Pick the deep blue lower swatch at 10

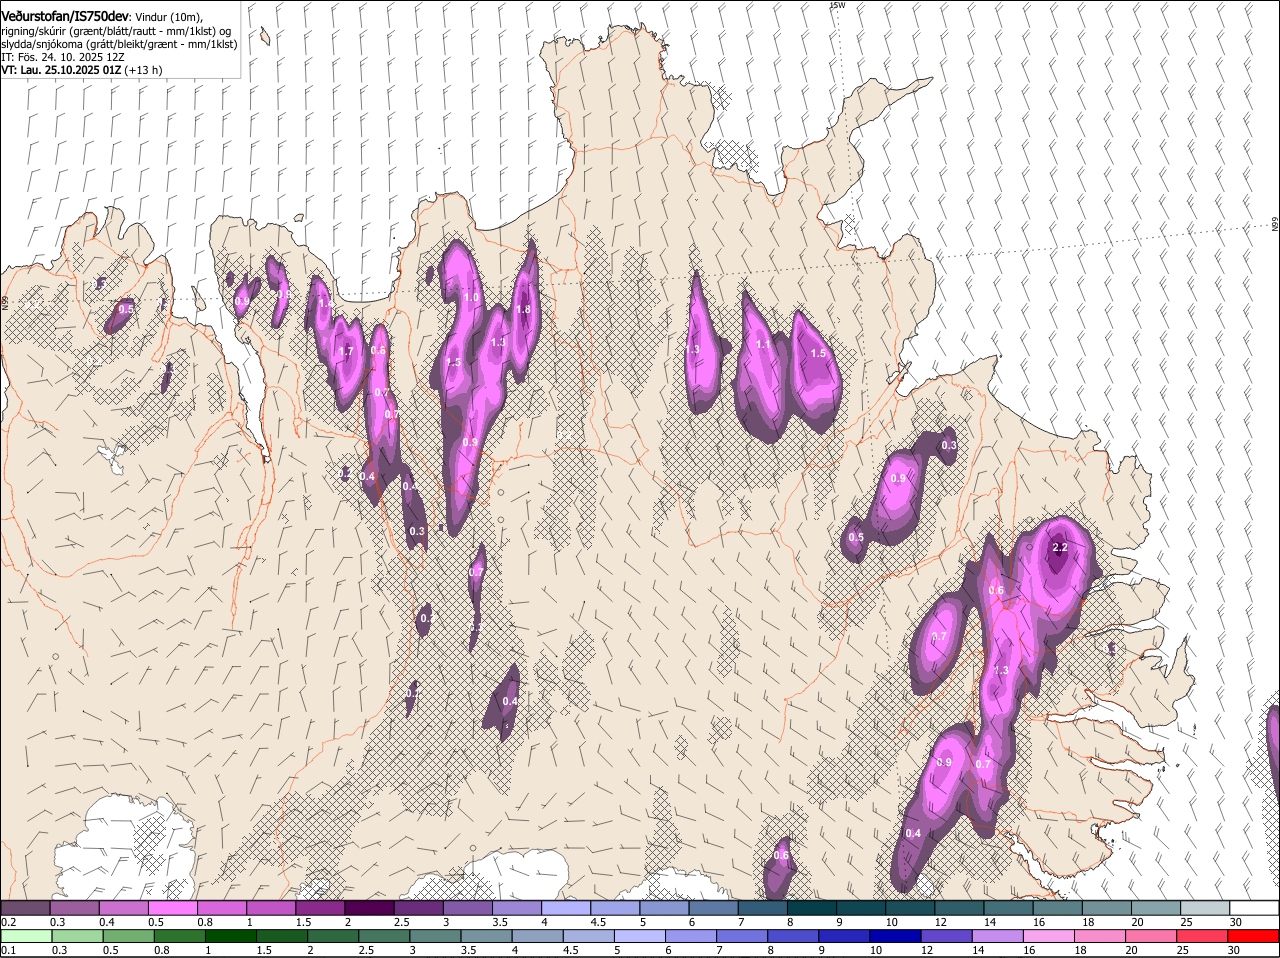(896, 936)
